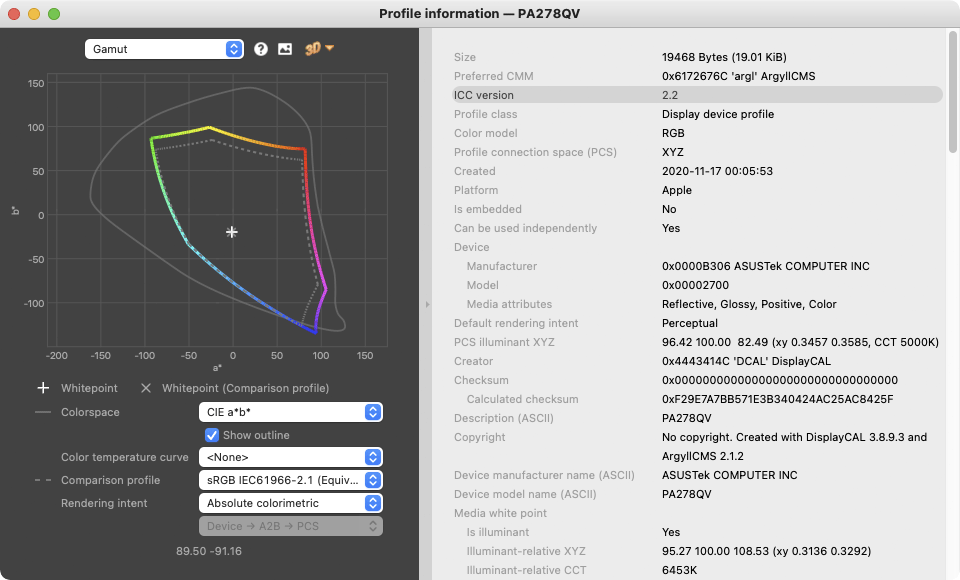Close the Profile information window
960x580 pixels.
pos(14,14)
